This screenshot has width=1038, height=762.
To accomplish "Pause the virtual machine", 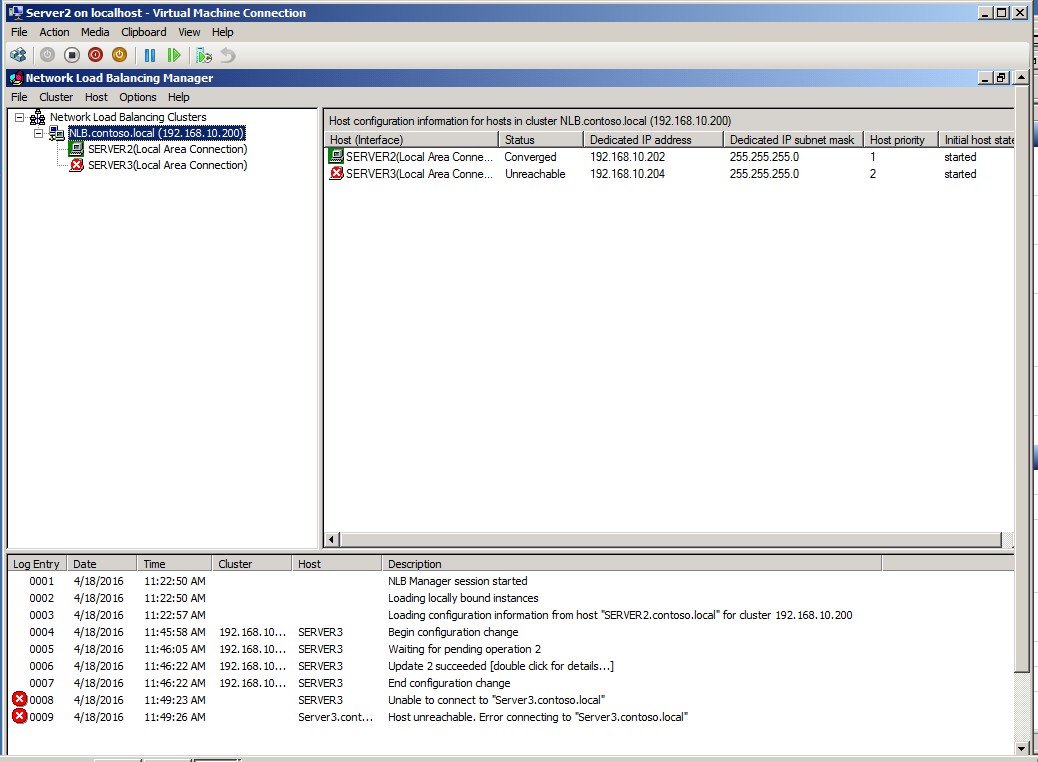I will tap(150, 55).
